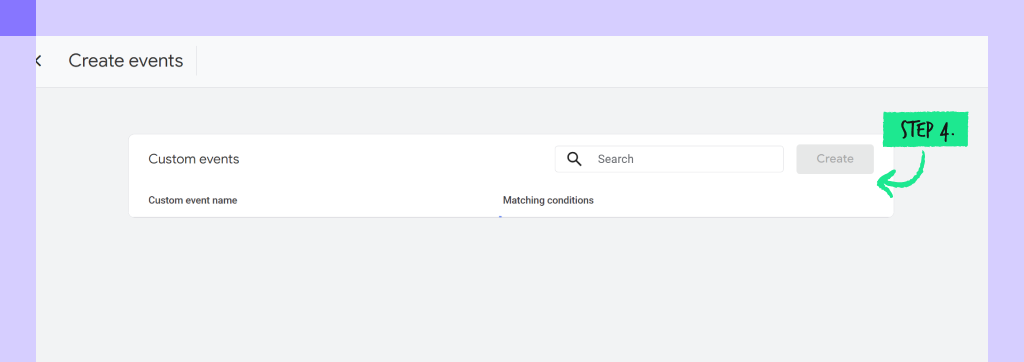The width and height of the screenshot is (1024, 362).
Task: Click the Create events page title
Action: point(126,61)
